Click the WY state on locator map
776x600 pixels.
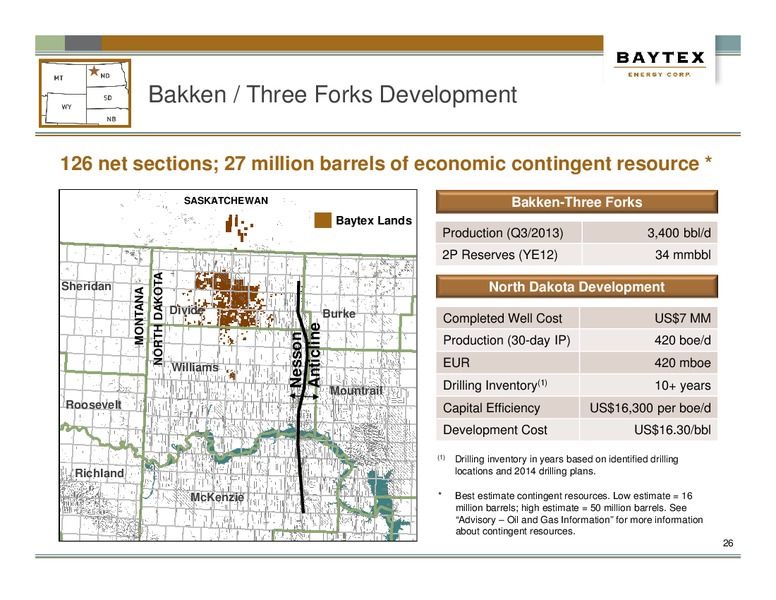[66, 107]
